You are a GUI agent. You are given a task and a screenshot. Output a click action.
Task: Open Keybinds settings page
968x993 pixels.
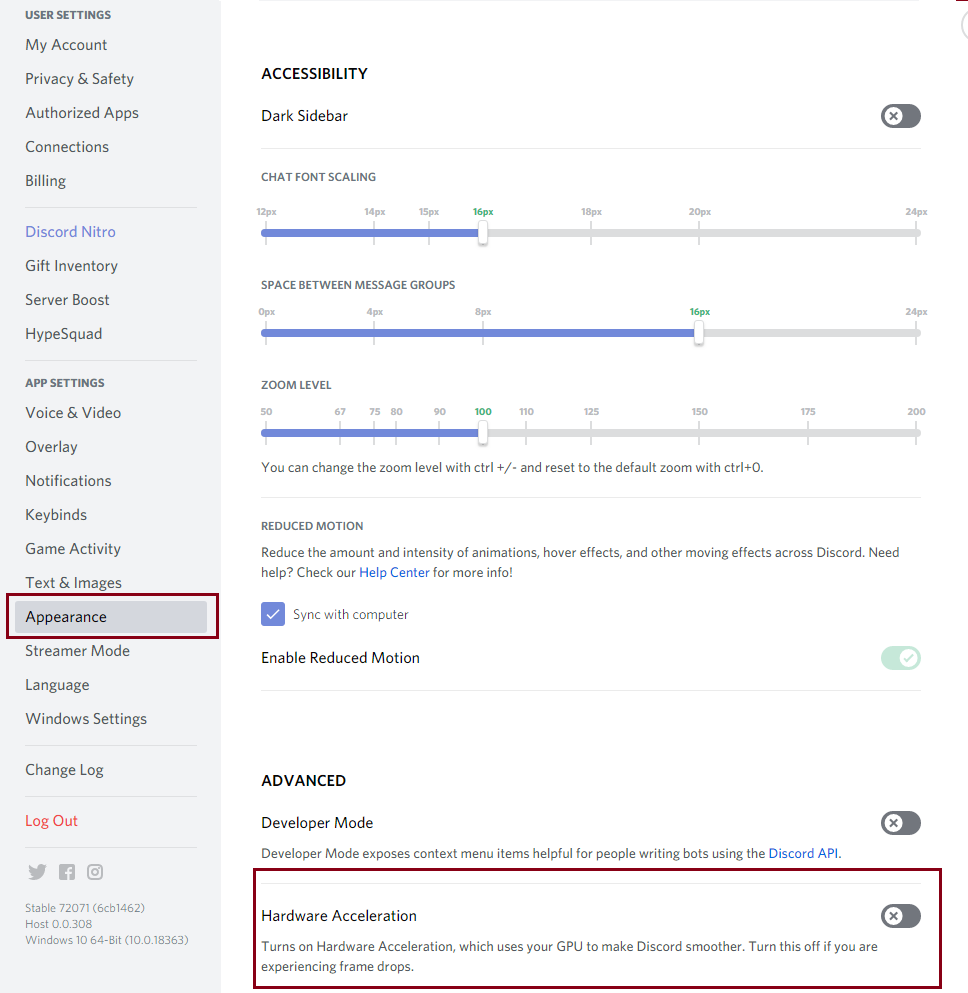(56, 515)
